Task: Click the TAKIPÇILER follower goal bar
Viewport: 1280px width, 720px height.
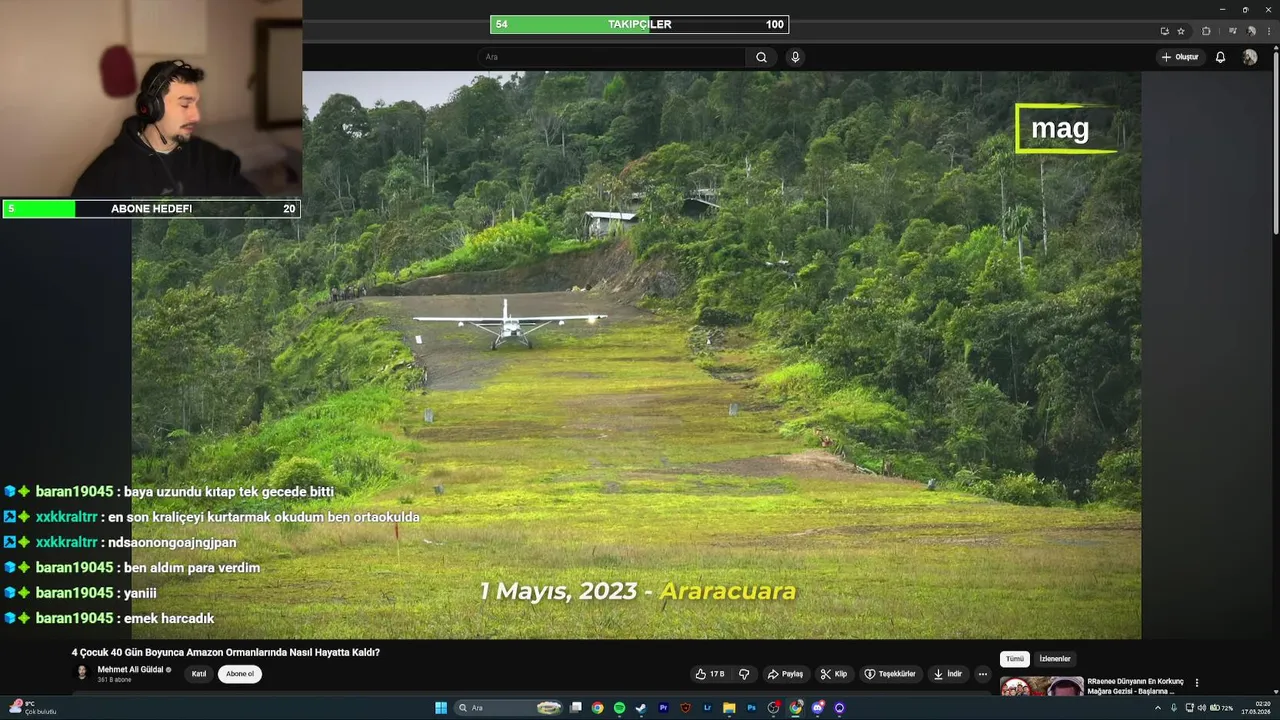Action: [x=639, y=24]
